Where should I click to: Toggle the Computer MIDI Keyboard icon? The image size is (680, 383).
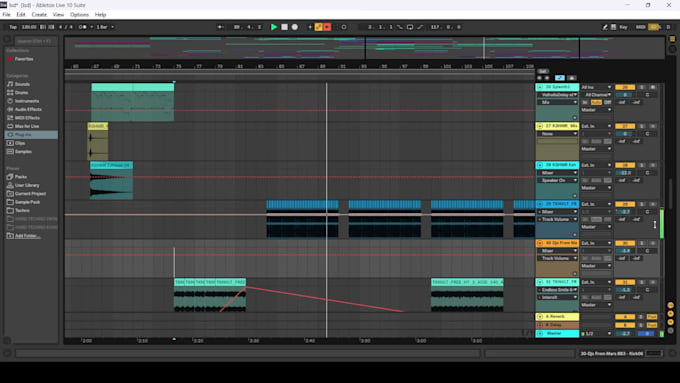click(614, 27)
